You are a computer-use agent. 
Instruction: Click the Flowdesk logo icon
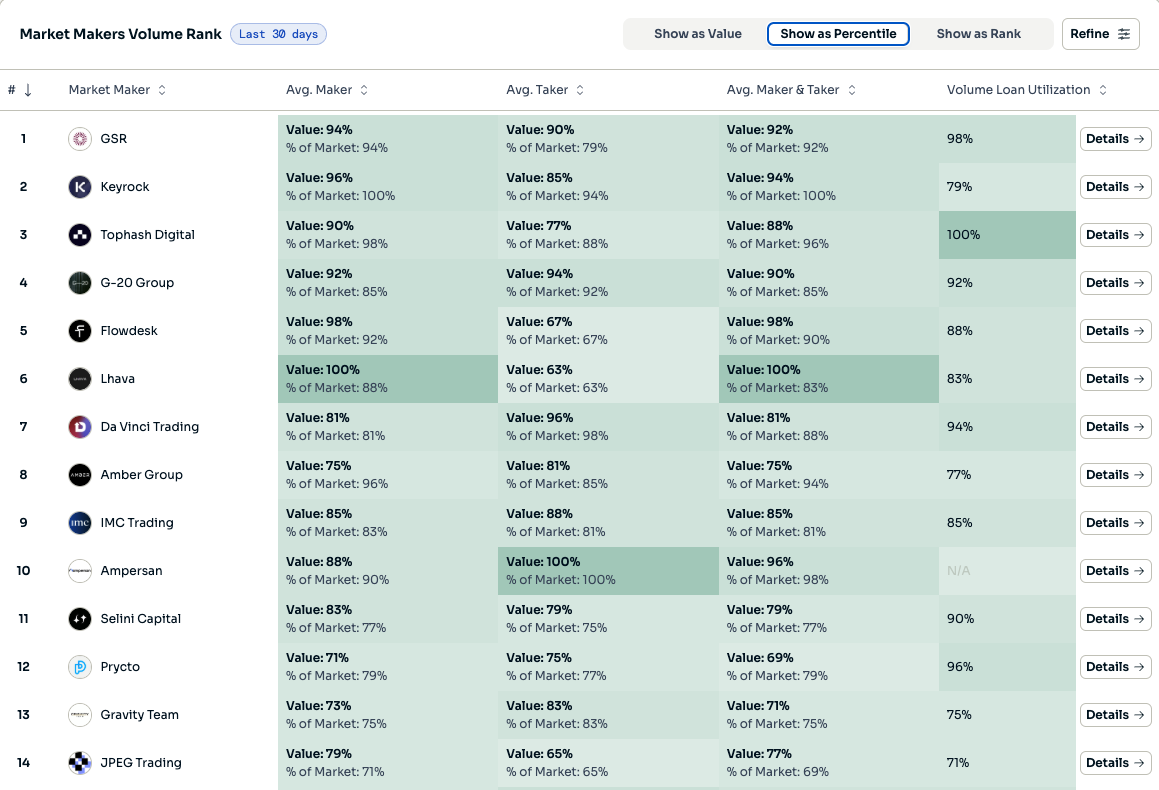[x=80, y=331]
